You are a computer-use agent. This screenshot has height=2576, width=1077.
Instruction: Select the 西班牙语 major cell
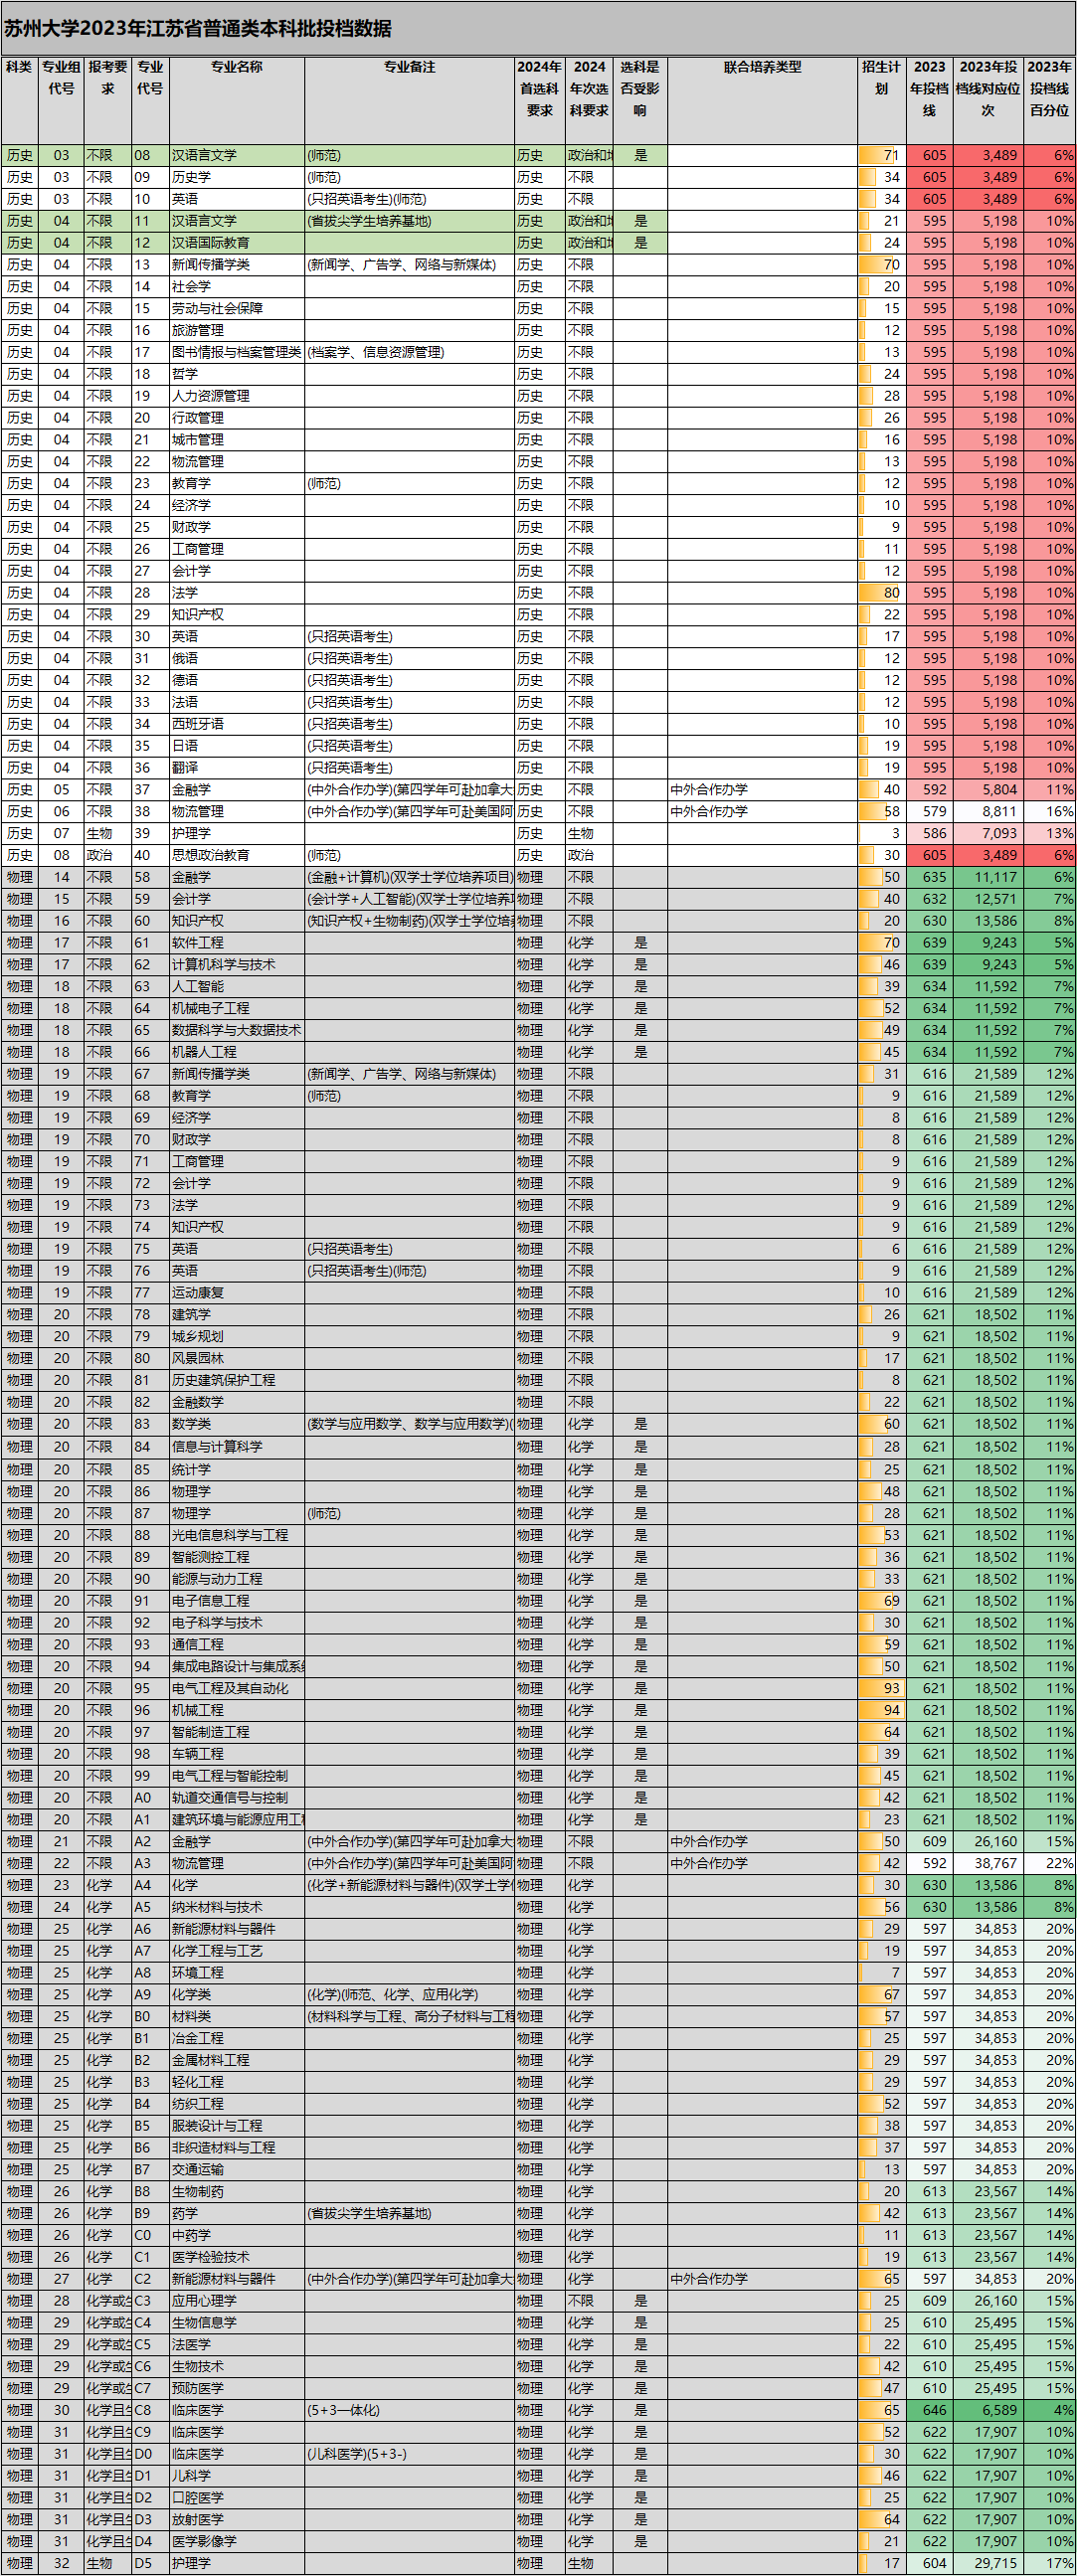click(x=198, y=724)
